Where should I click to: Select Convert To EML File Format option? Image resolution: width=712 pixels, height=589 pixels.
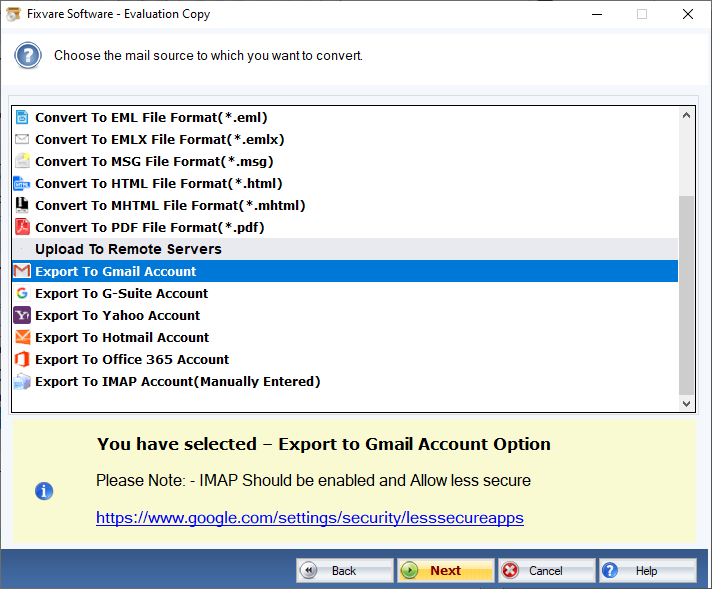pos(345,117)
